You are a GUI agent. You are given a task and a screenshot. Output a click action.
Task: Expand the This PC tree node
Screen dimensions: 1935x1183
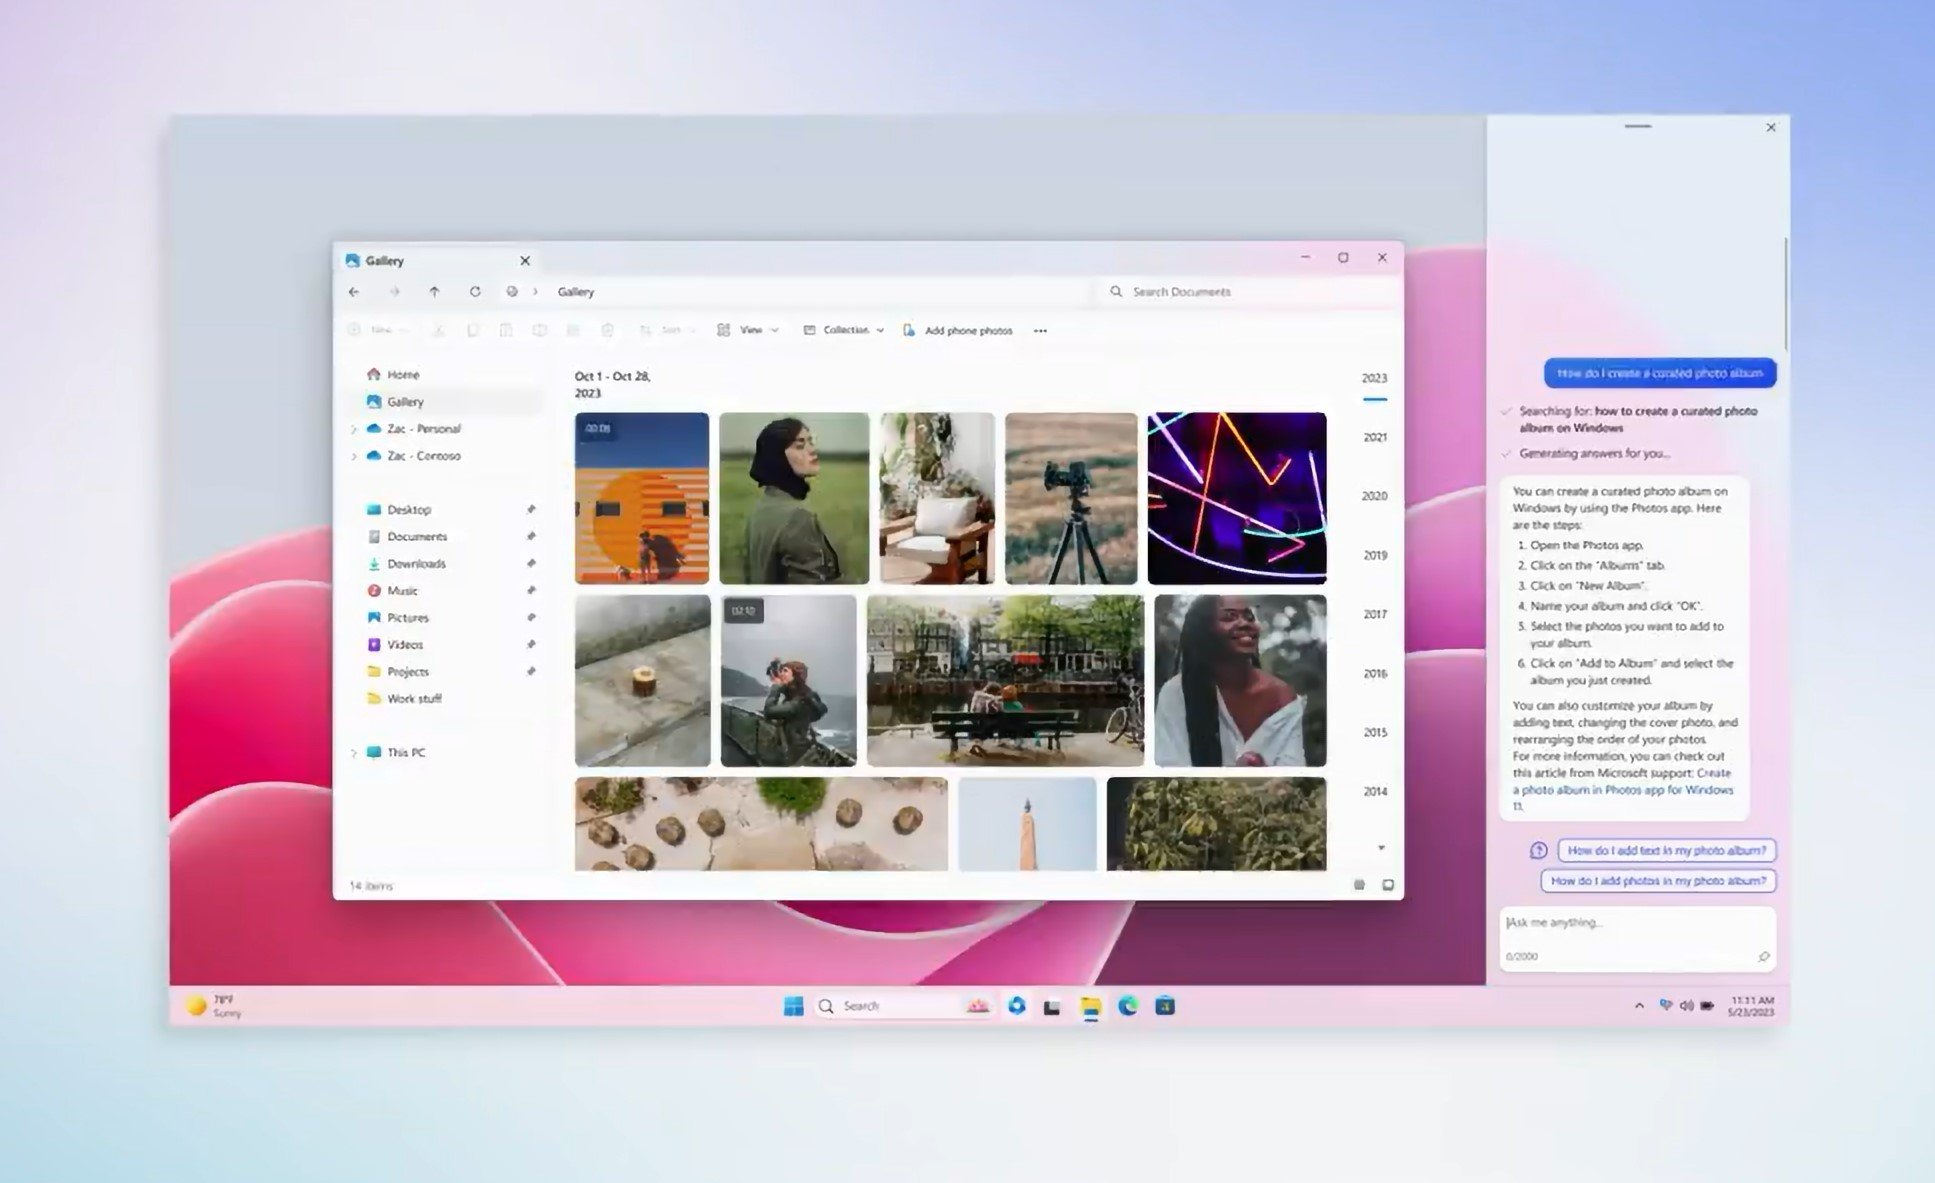click(x=353, y=753)
